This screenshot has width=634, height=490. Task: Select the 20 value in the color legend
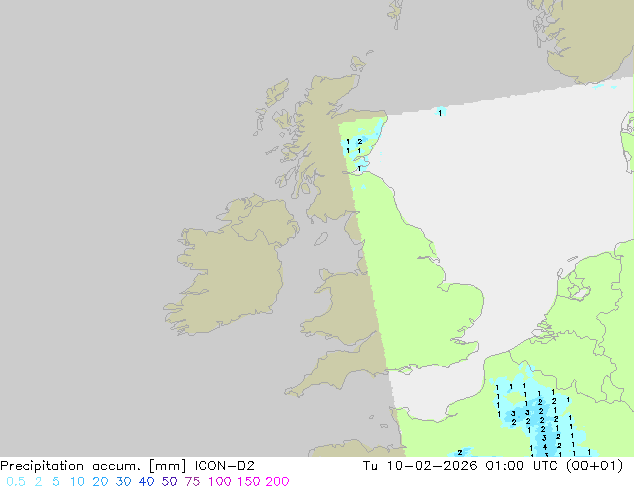(100, 482)
